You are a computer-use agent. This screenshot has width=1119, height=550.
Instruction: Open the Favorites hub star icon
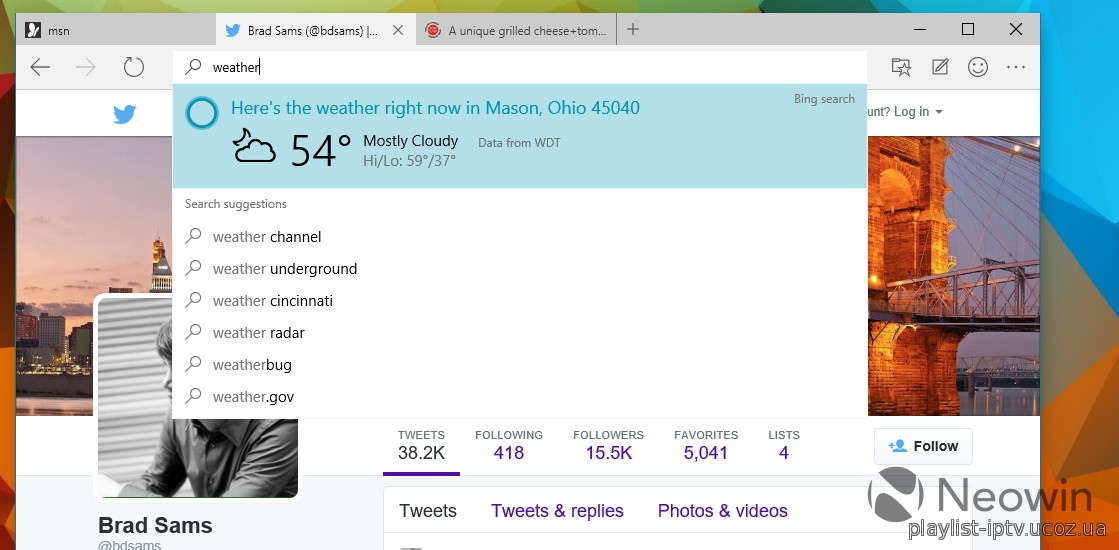[901, 67]
